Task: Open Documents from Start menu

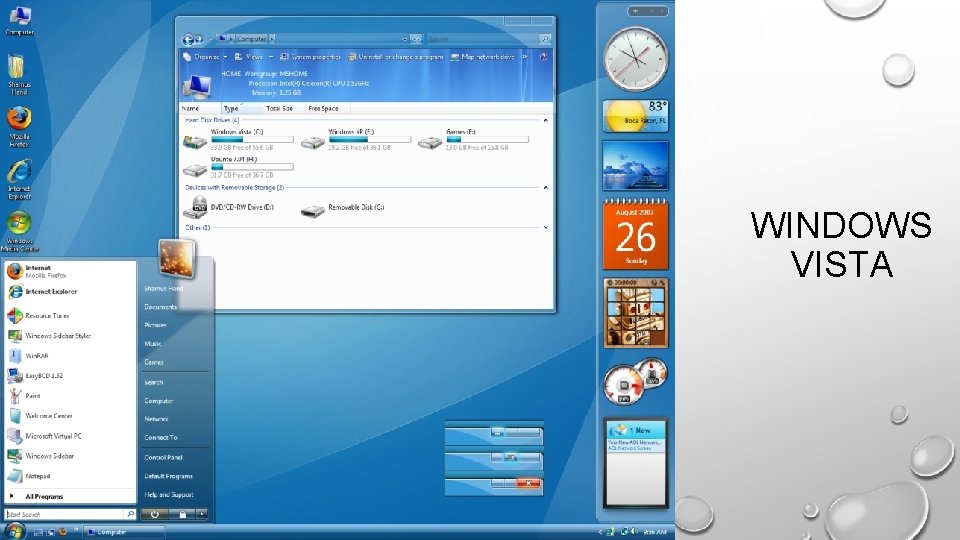Action: pos(160,307)
